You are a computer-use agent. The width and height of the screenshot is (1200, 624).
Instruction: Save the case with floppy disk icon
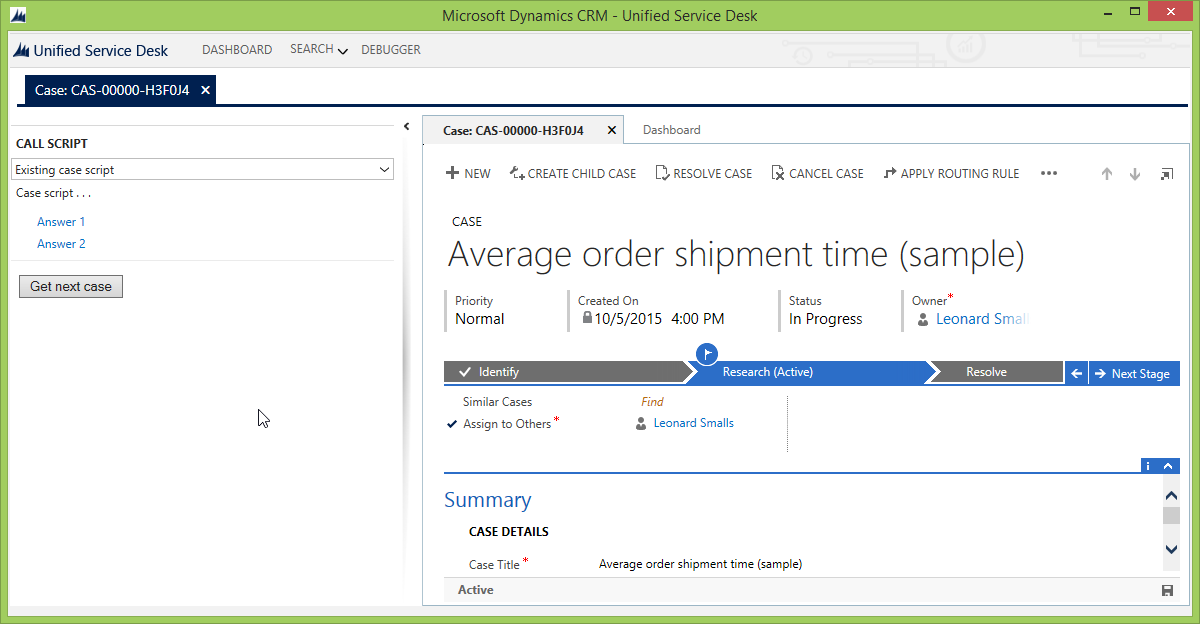coord(1167,590)
